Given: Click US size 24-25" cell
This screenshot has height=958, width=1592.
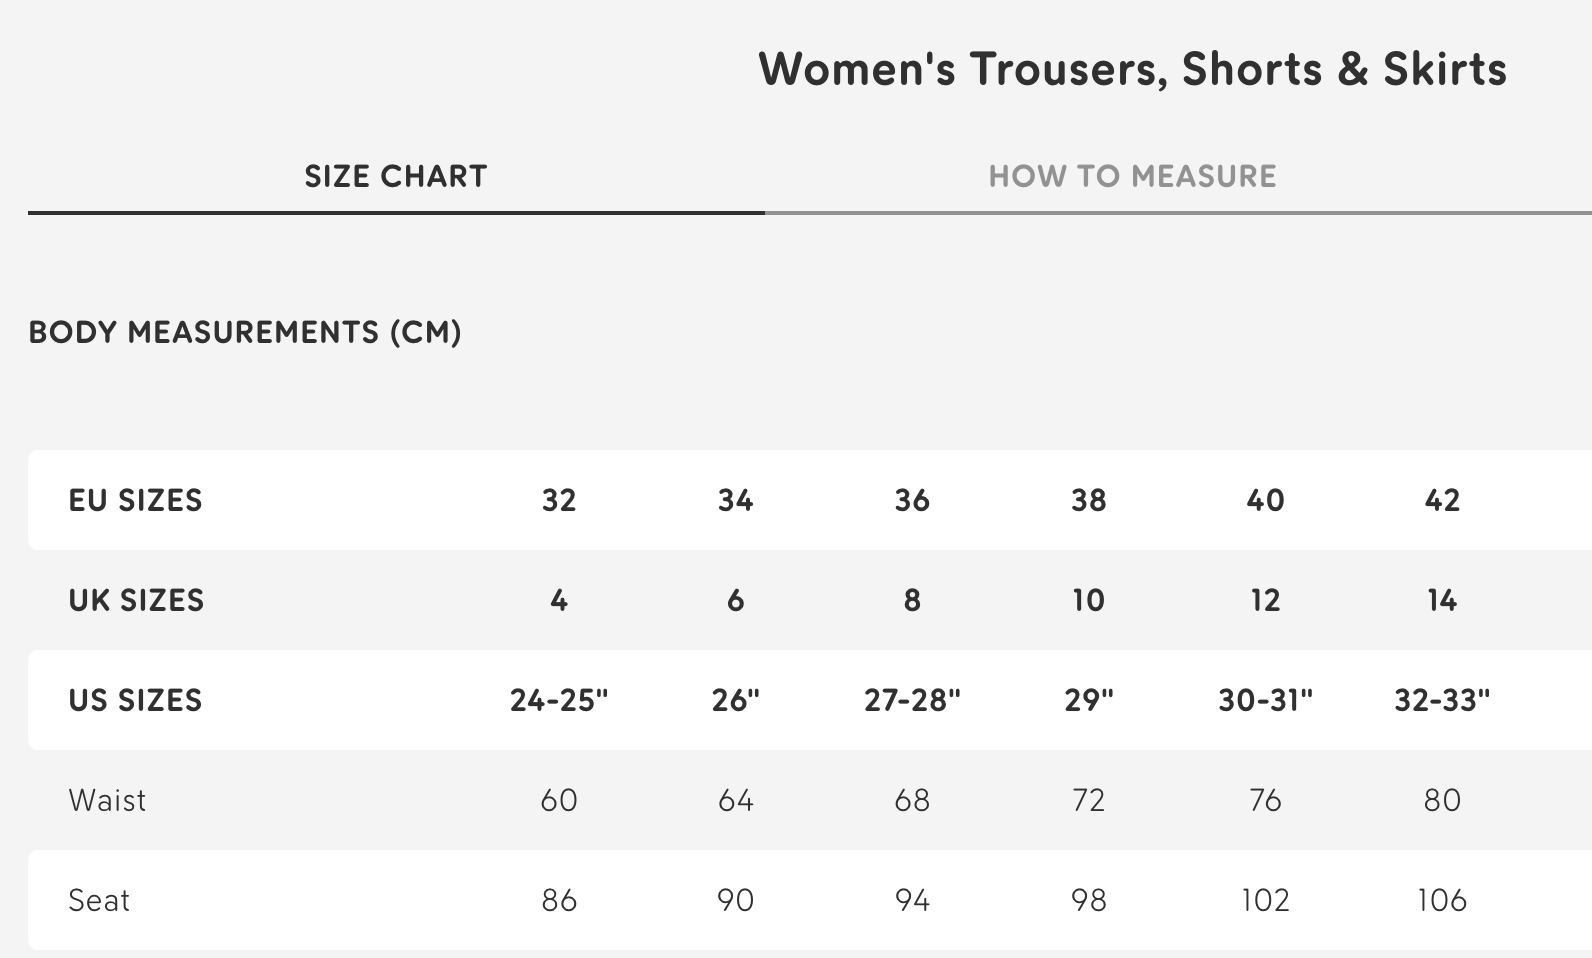Looking at the screenshot, I should pos(559,700).
